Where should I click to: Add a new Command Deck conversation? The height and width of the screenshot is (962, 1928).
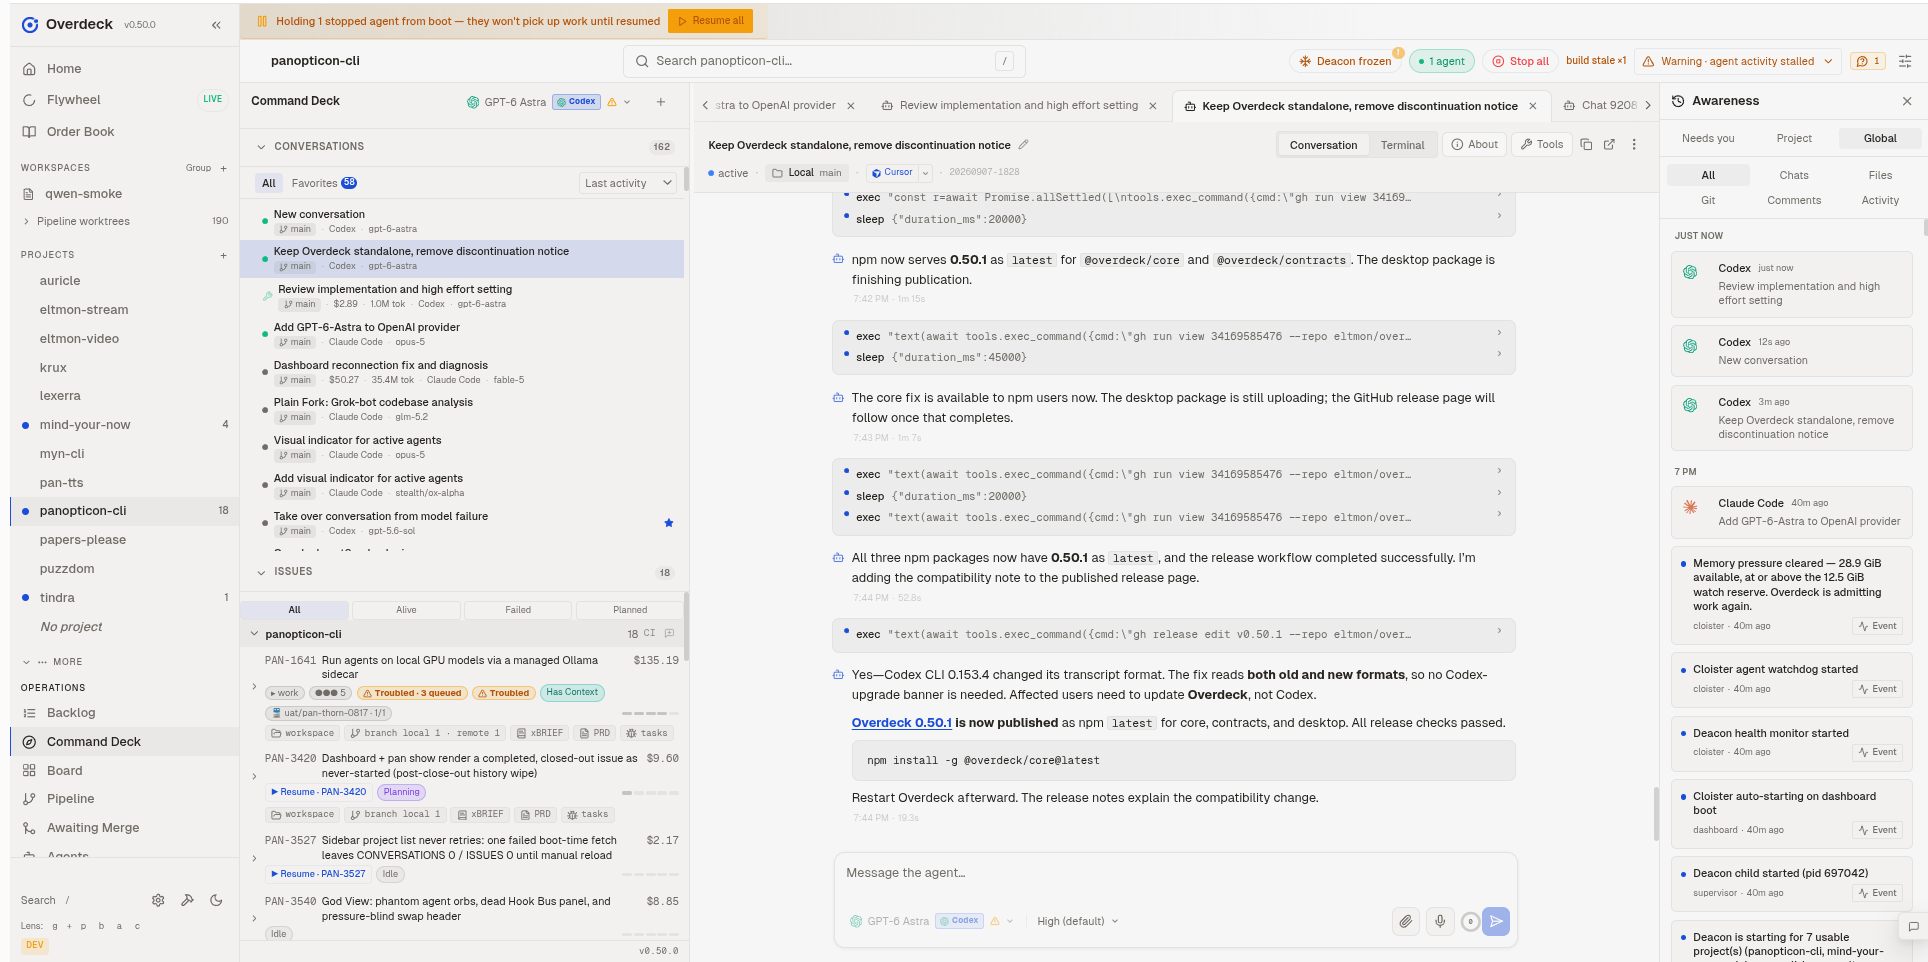[x=660, y=102]
